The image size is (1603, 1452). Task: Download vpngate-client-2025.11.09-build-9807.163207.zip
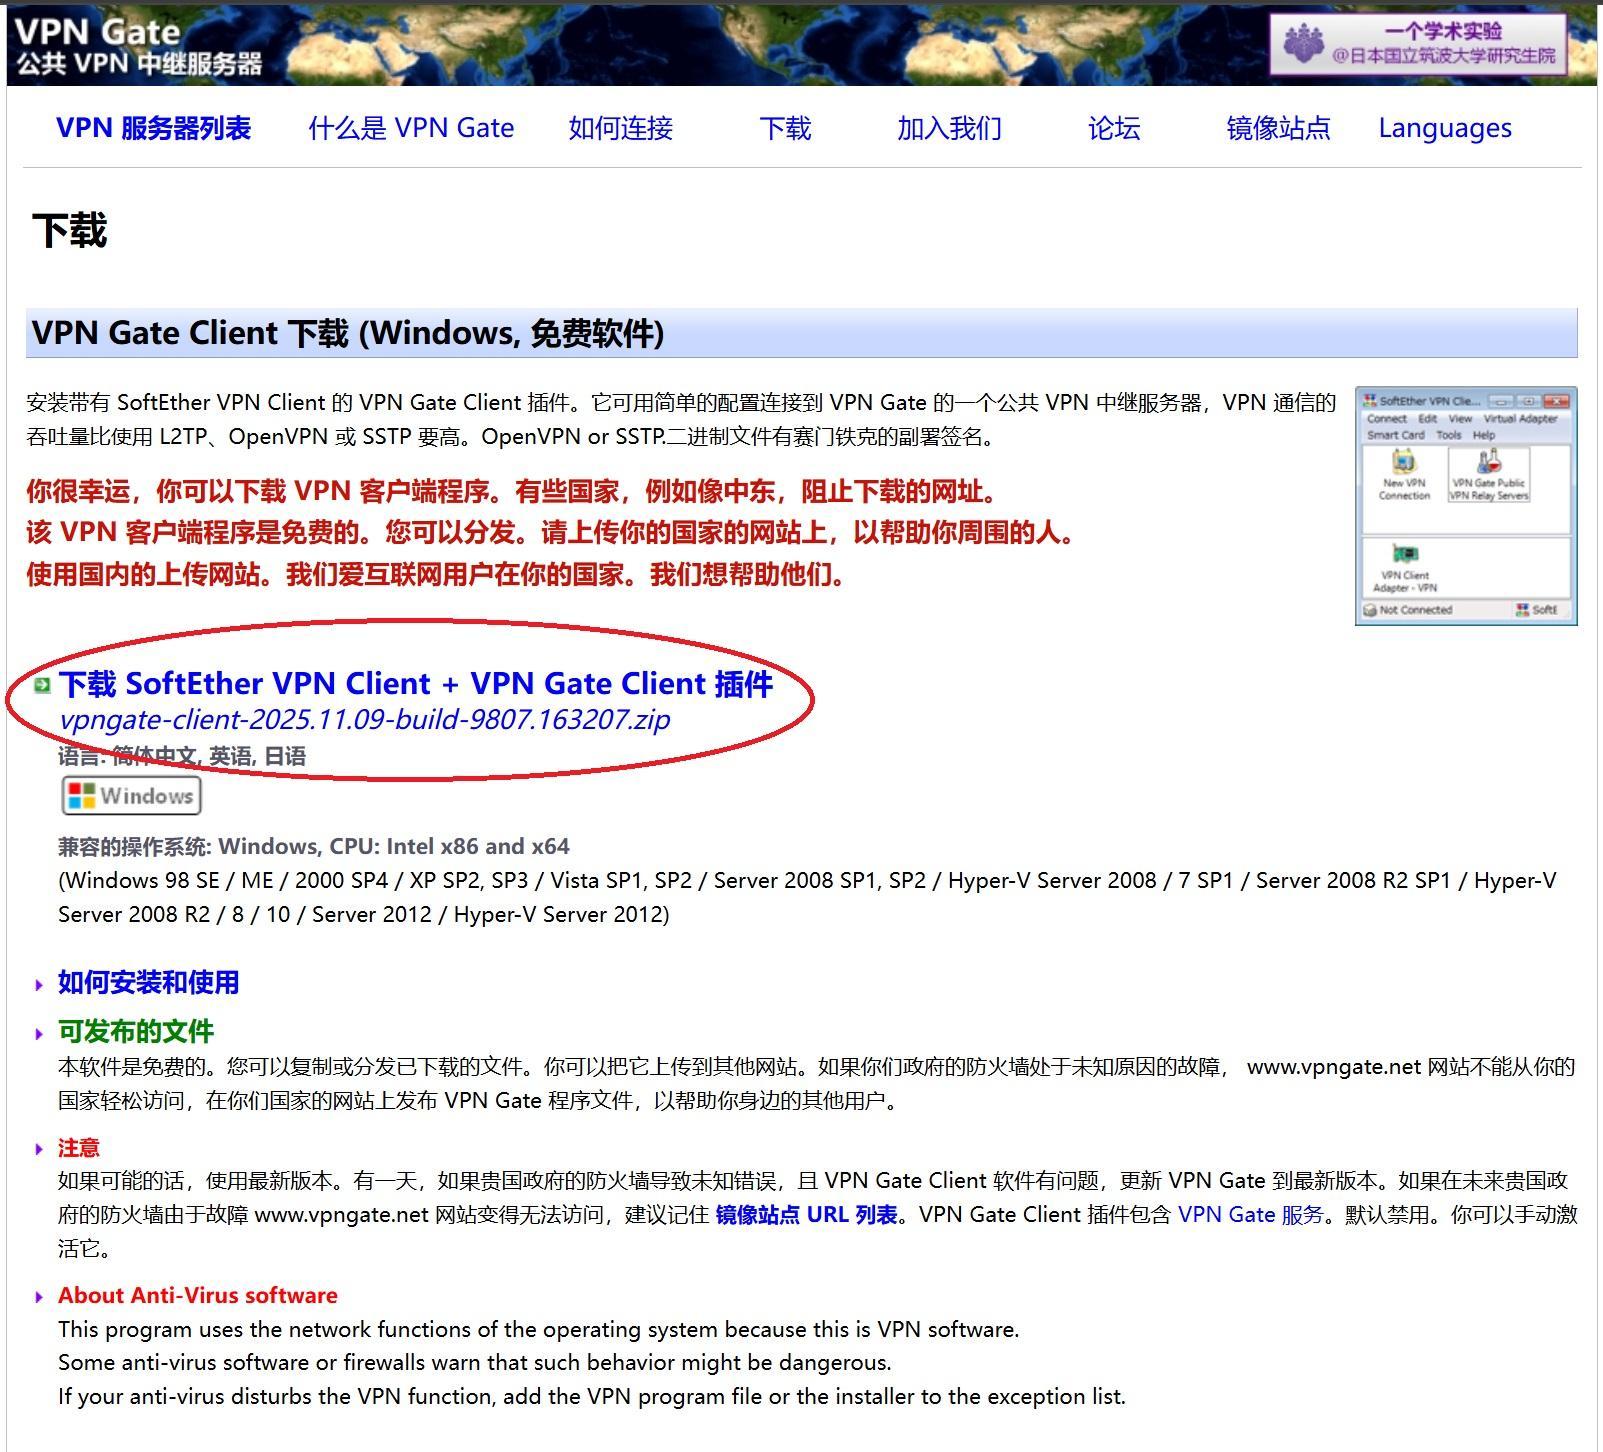pos(365,720)
